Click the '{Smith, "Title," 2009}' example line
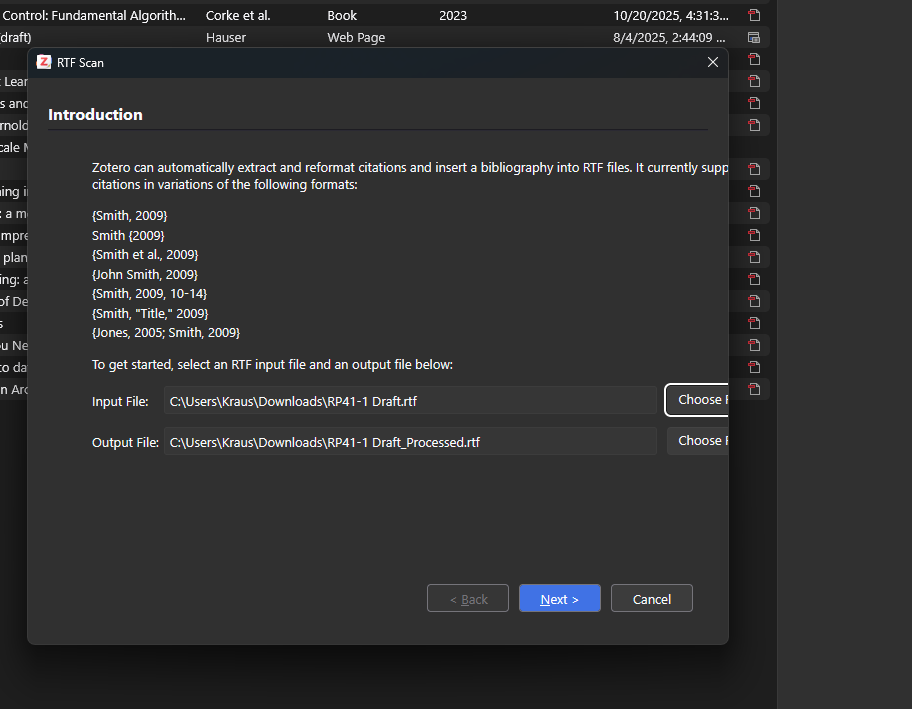 pos(150,313)
